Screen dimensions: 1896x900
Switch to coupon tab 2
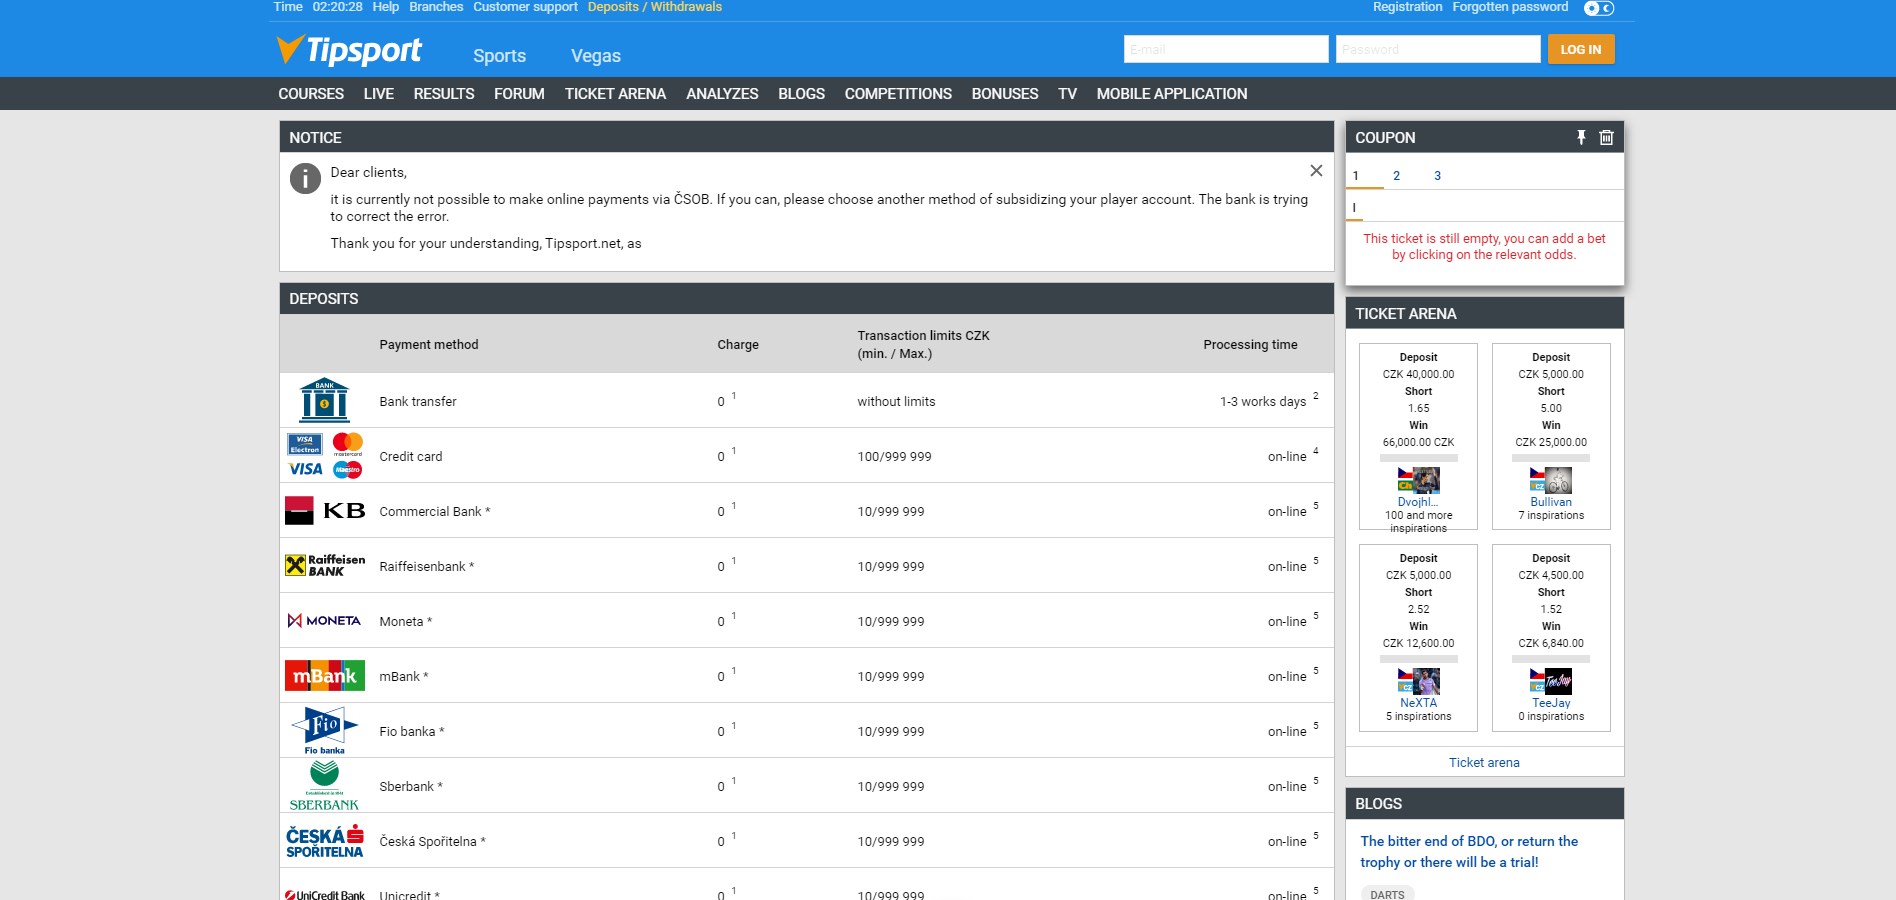(x=1396, y=176)
